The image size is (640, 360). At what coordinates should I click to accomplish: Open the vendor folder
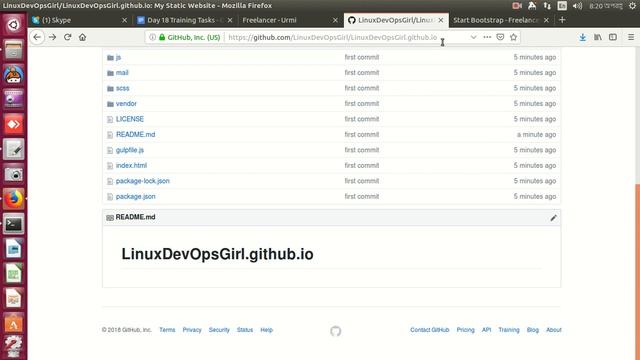126,104
